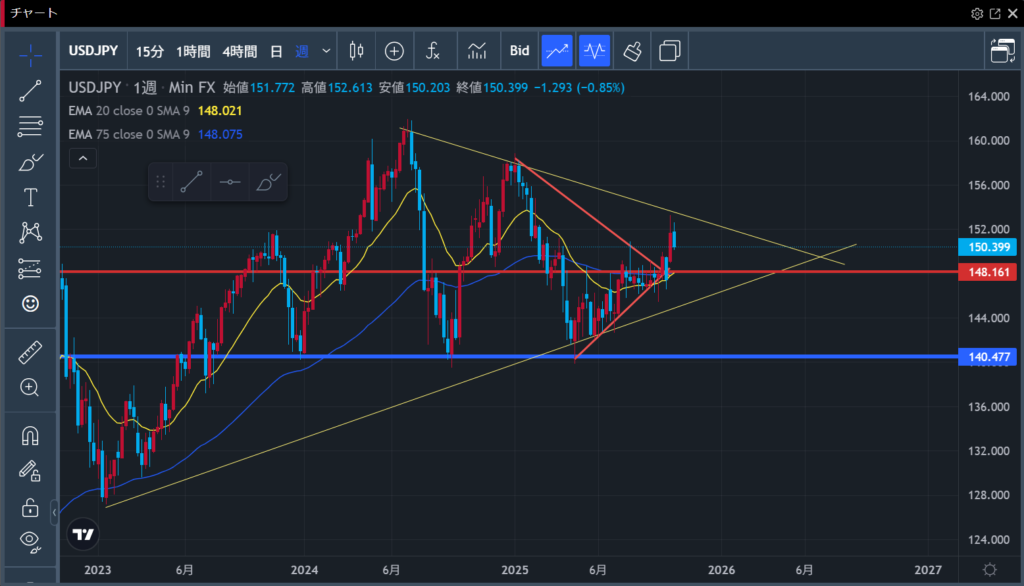This screenshot has height=586, width=1024.
Task: Toggle magnet mode for drawings
Action: (30, 436)
